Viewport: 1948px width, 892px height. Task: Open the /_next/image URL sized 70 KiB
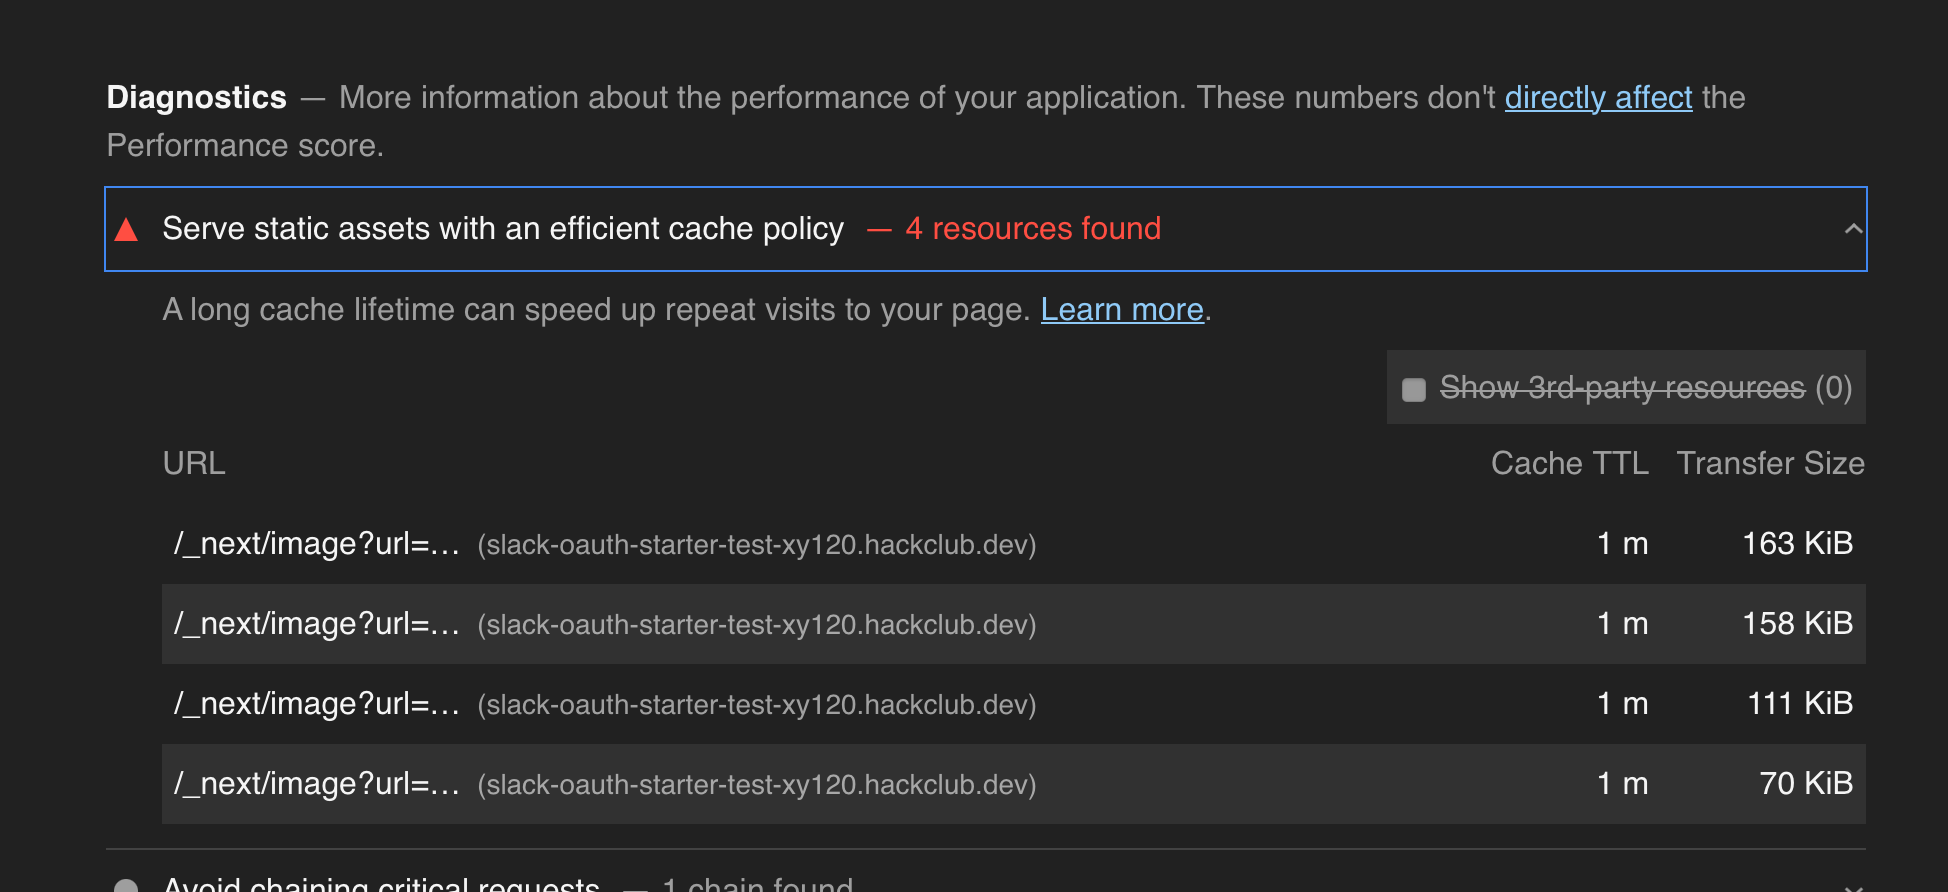click(317, 784)
